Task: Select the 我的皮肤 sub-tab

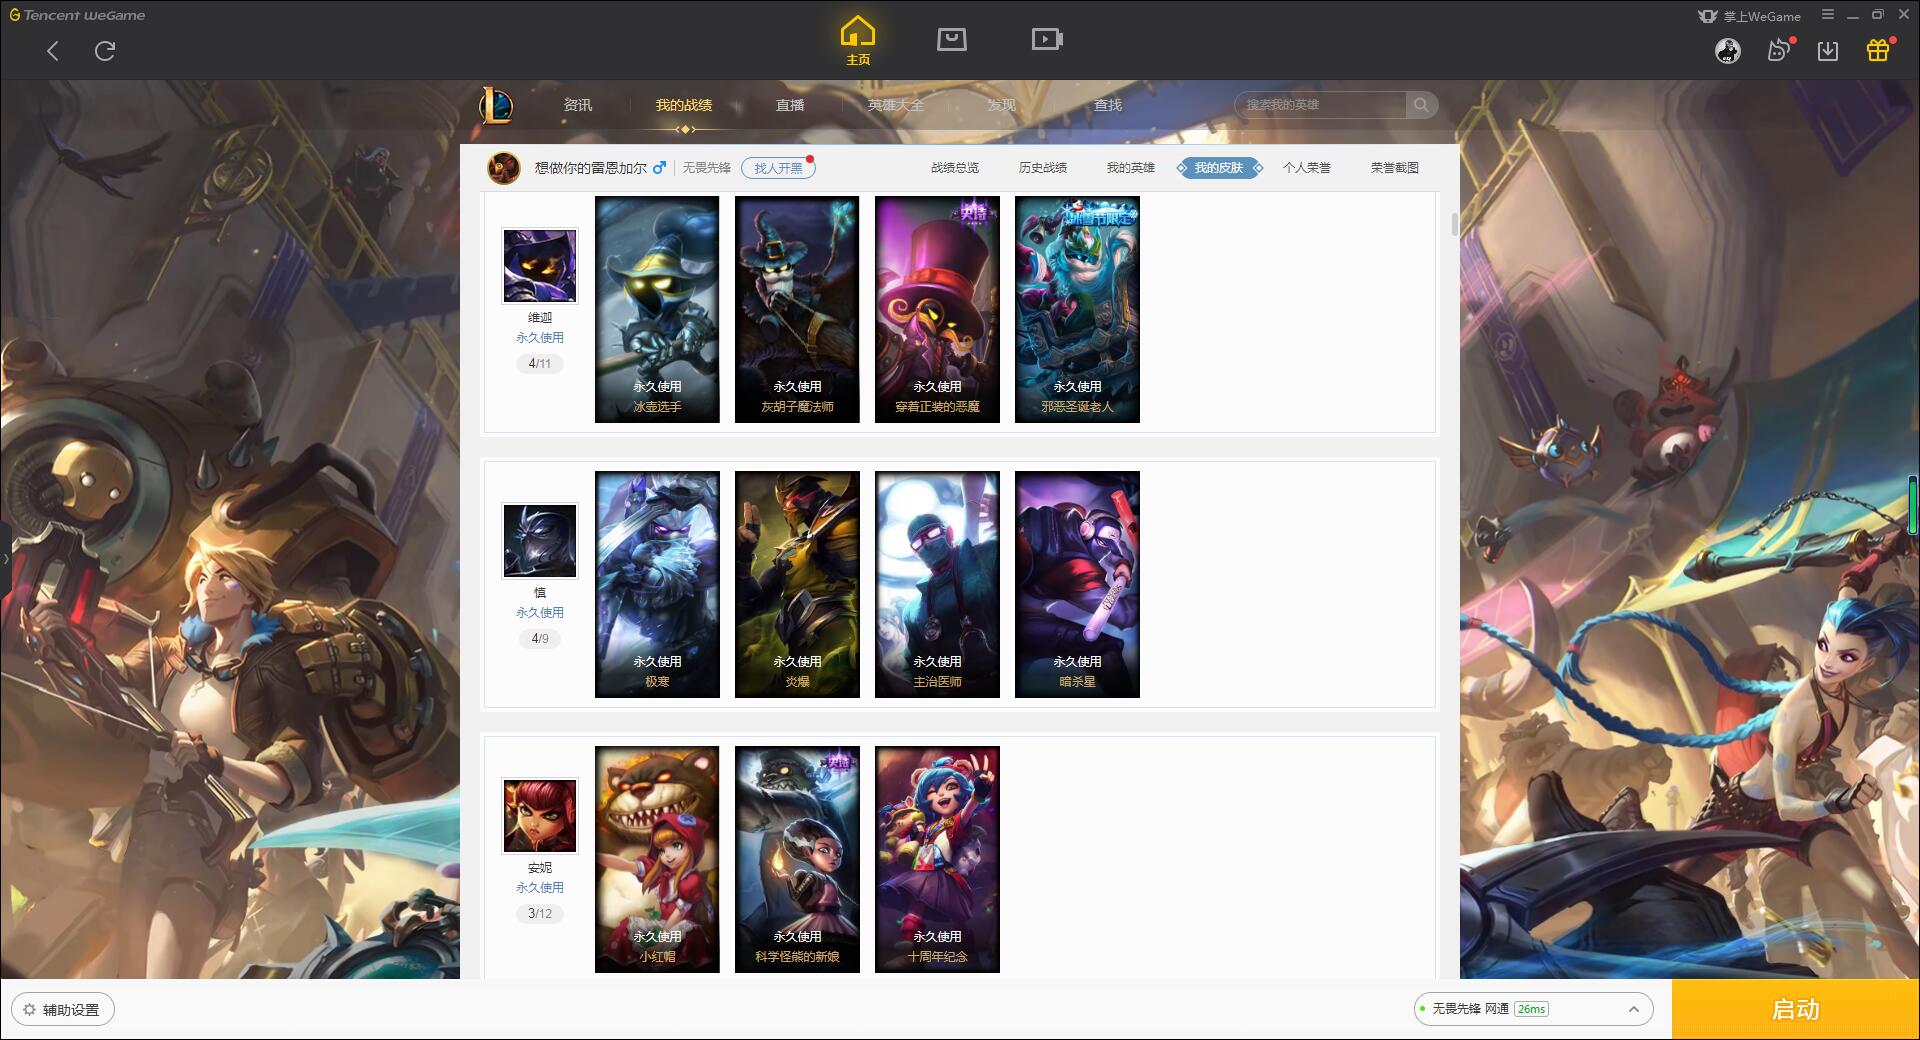Action: point(1219,168)
